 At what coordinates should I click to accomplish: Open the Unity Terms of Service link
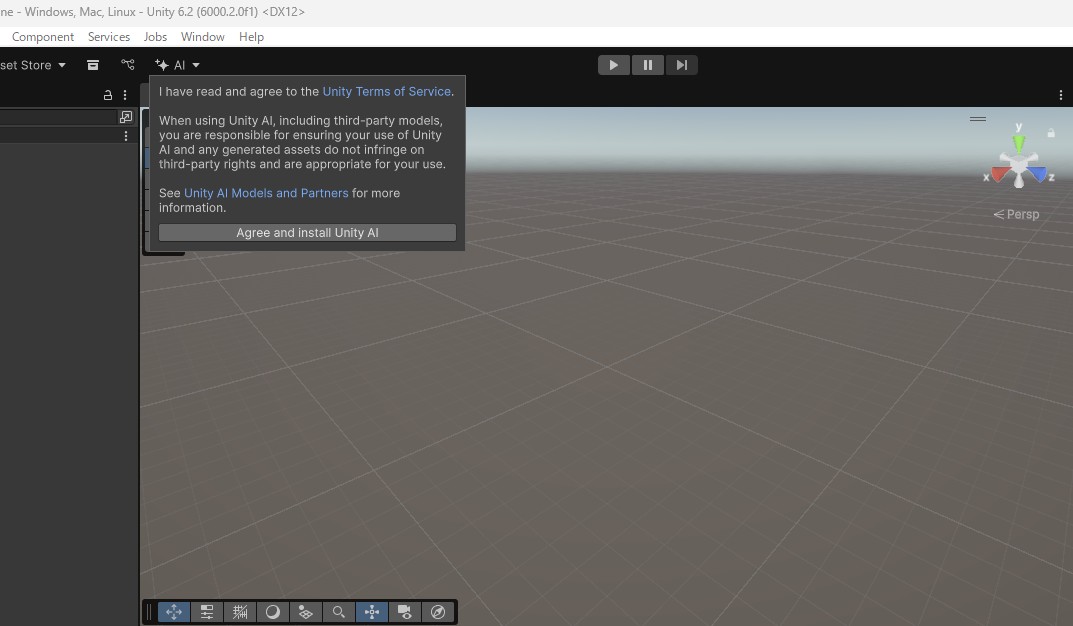click(387, 92)
